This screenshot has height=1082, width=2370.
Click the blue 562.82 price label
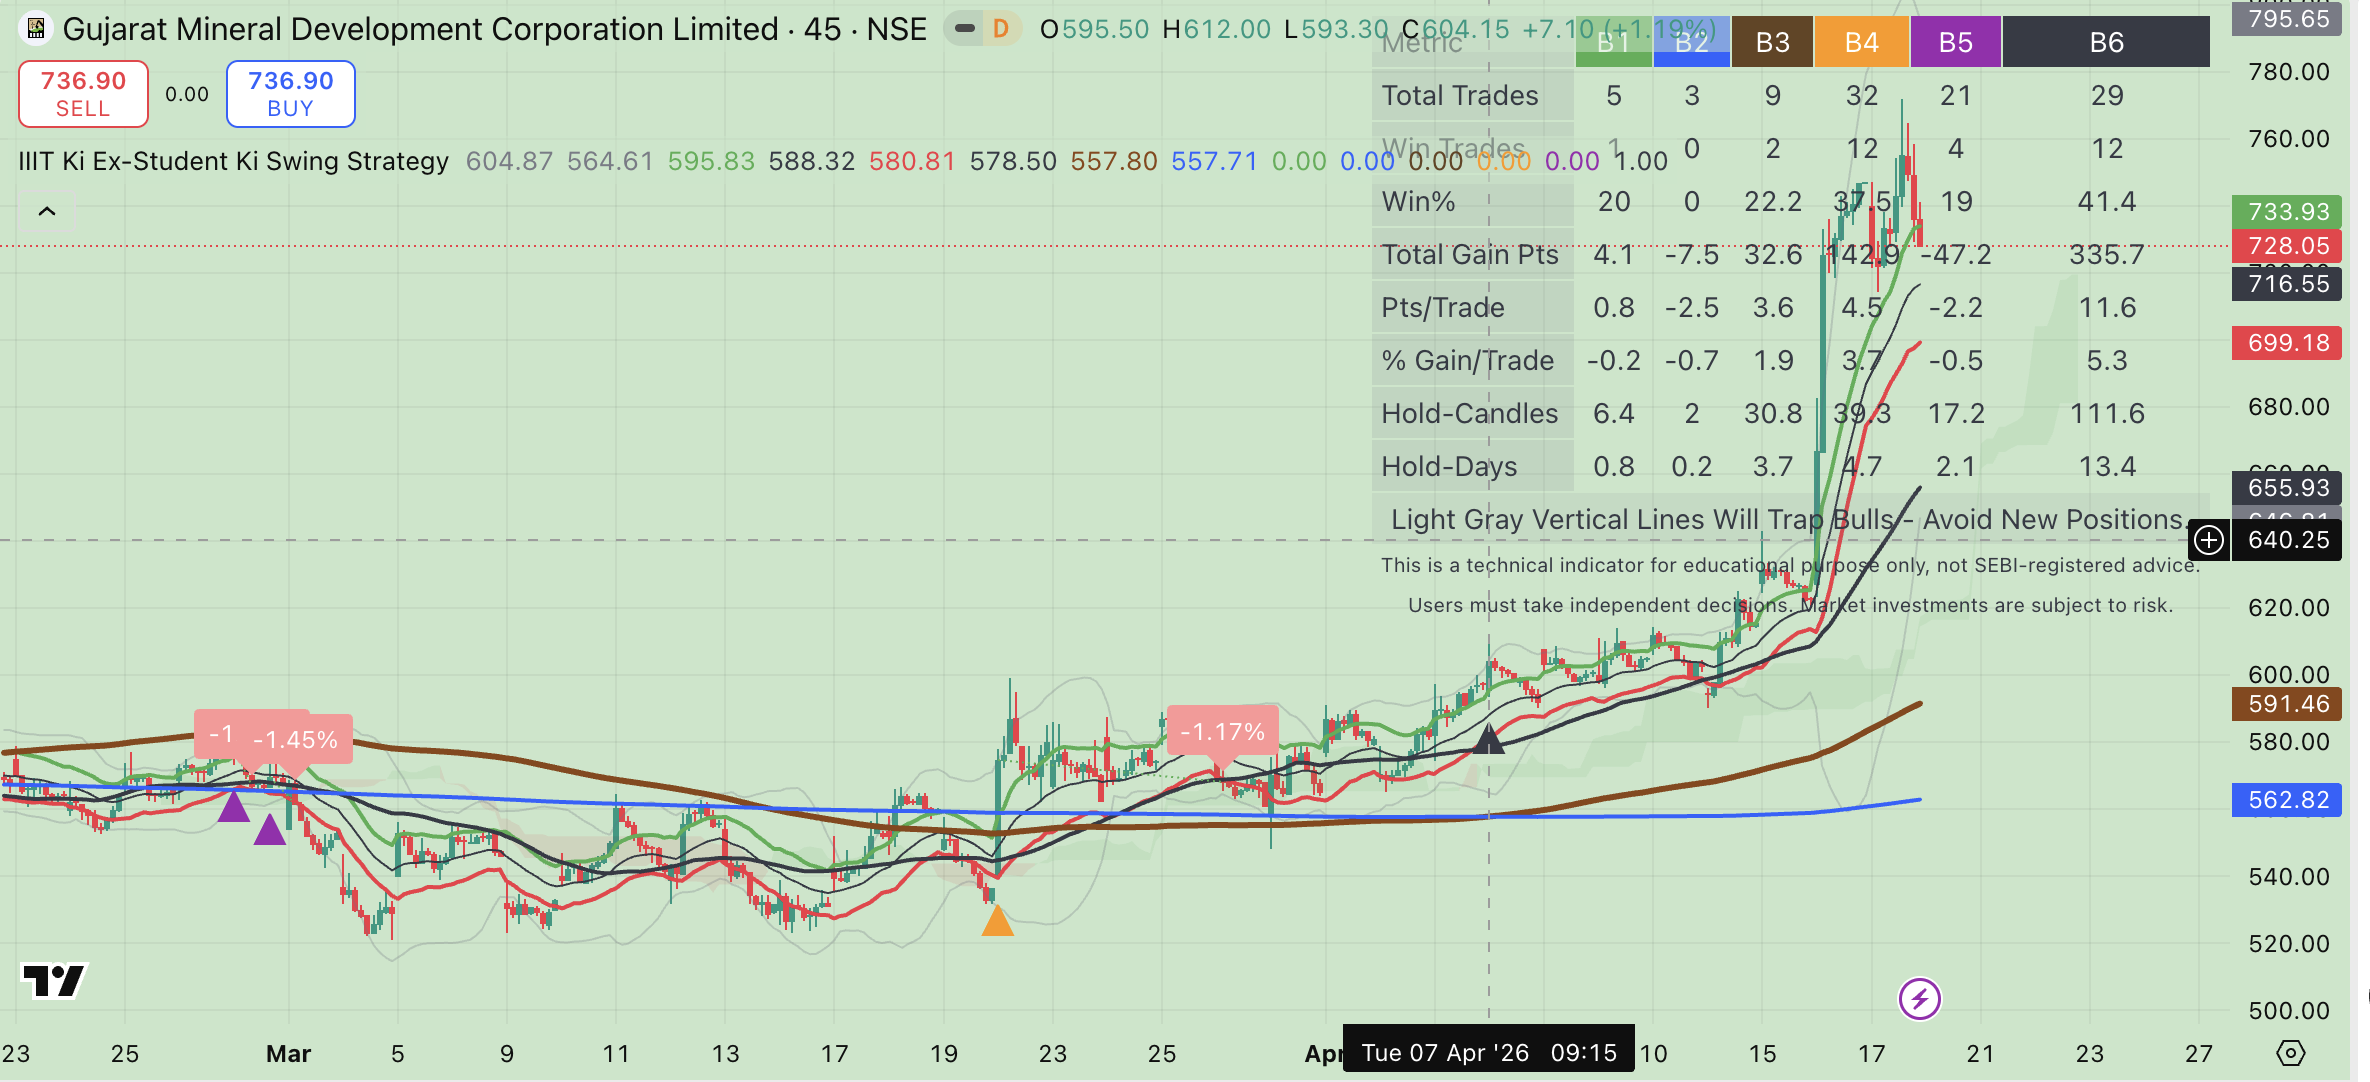coord(2287,800)
